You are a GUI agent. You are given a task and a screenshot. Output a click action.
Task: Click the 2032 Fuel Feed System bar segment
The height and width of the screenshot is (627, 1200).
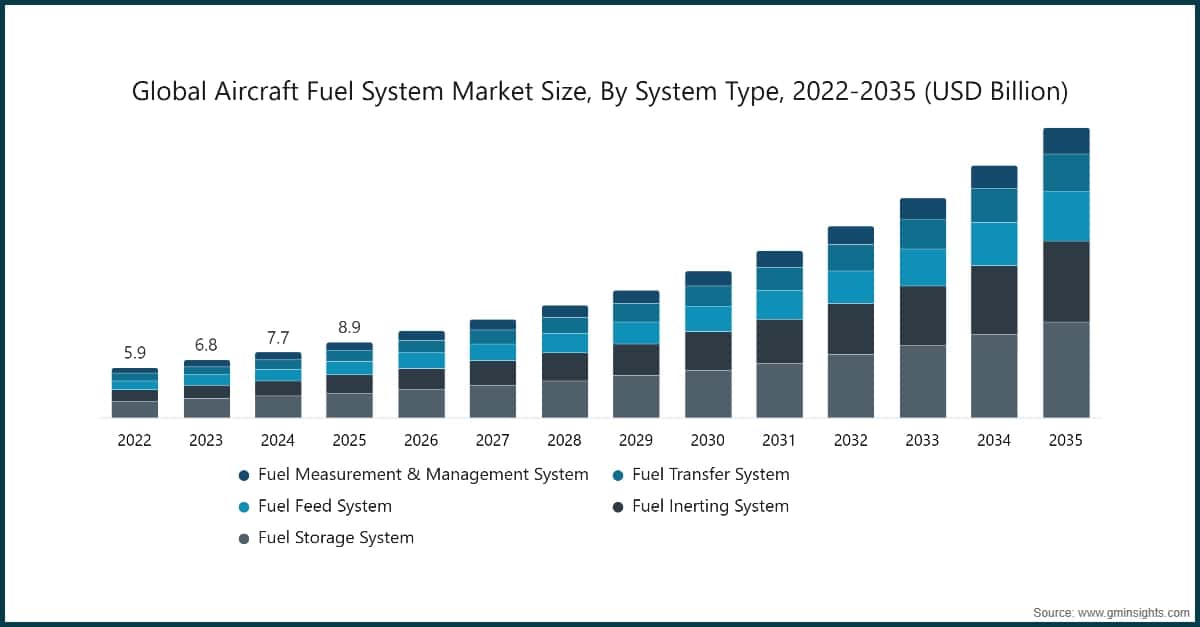[851, 287]
